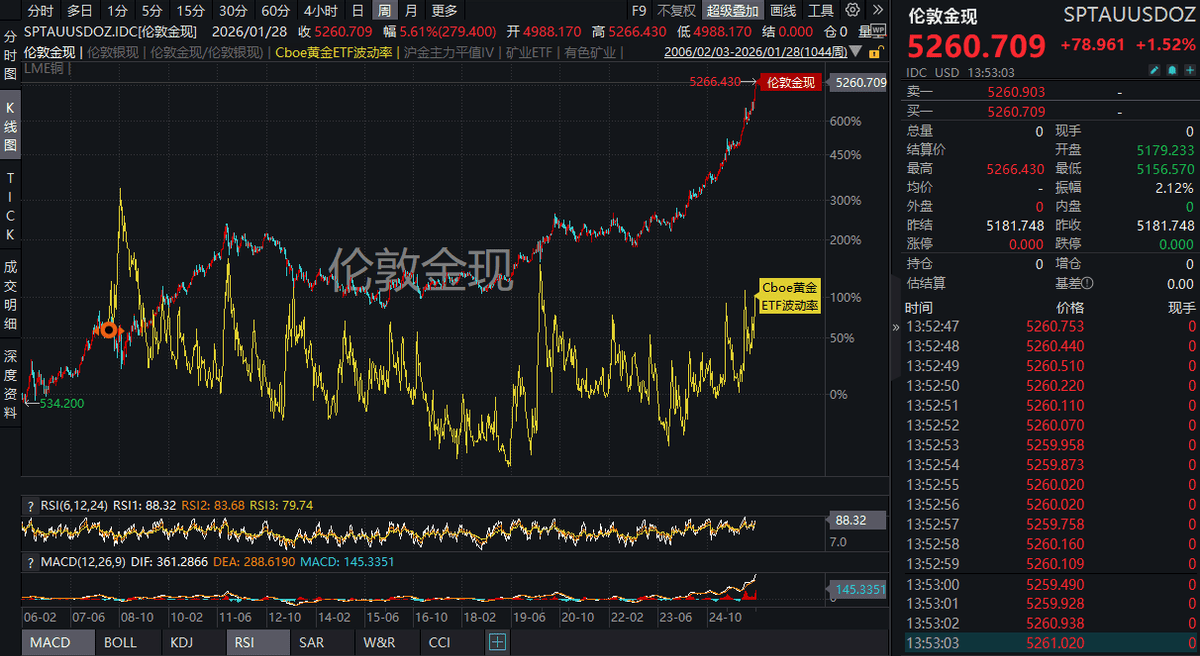This screenshot has width=1200, height=656.
Task: Click the orange unlock padlock icon
Action: (x=875, y=51)
